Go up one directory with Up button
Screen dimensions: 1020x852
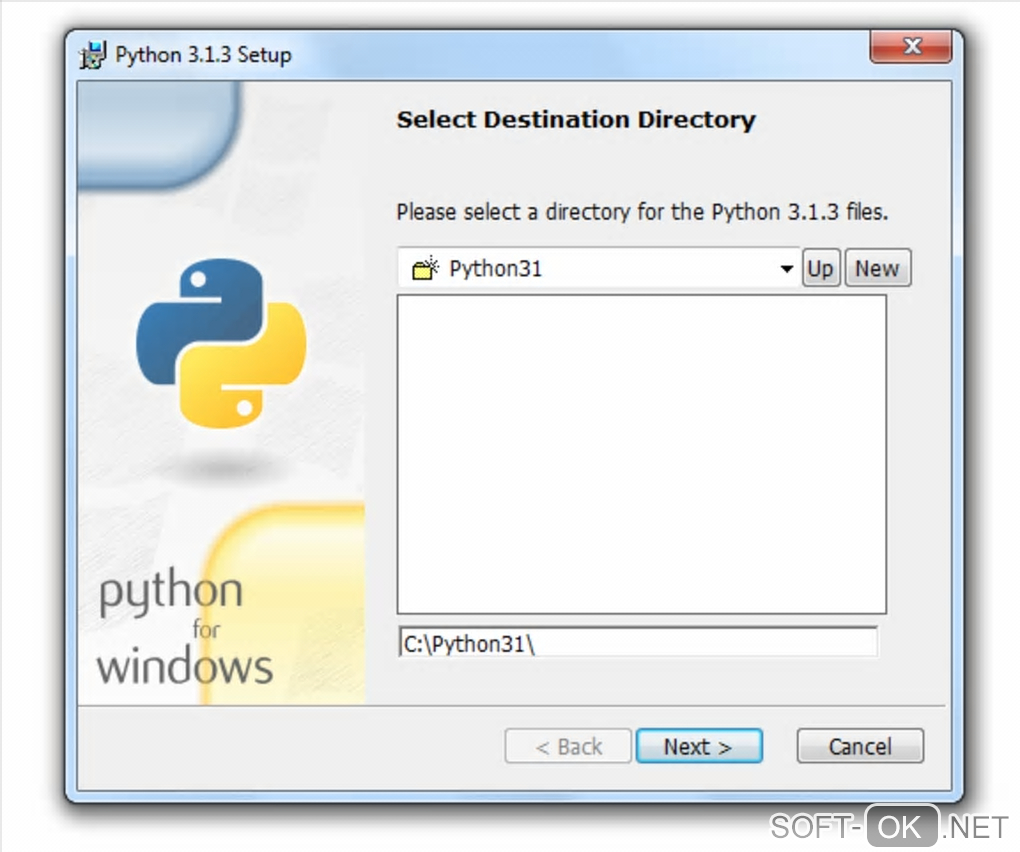(x=821, y=268)
